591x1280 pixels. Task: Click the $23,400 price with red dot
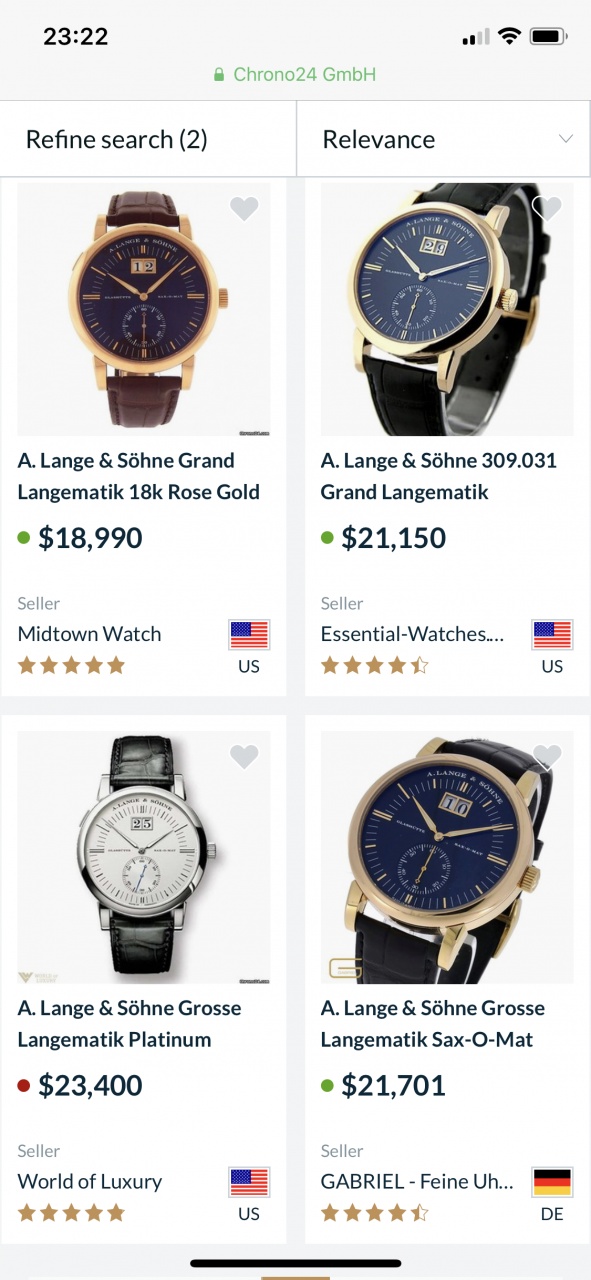coord(80,1086)
